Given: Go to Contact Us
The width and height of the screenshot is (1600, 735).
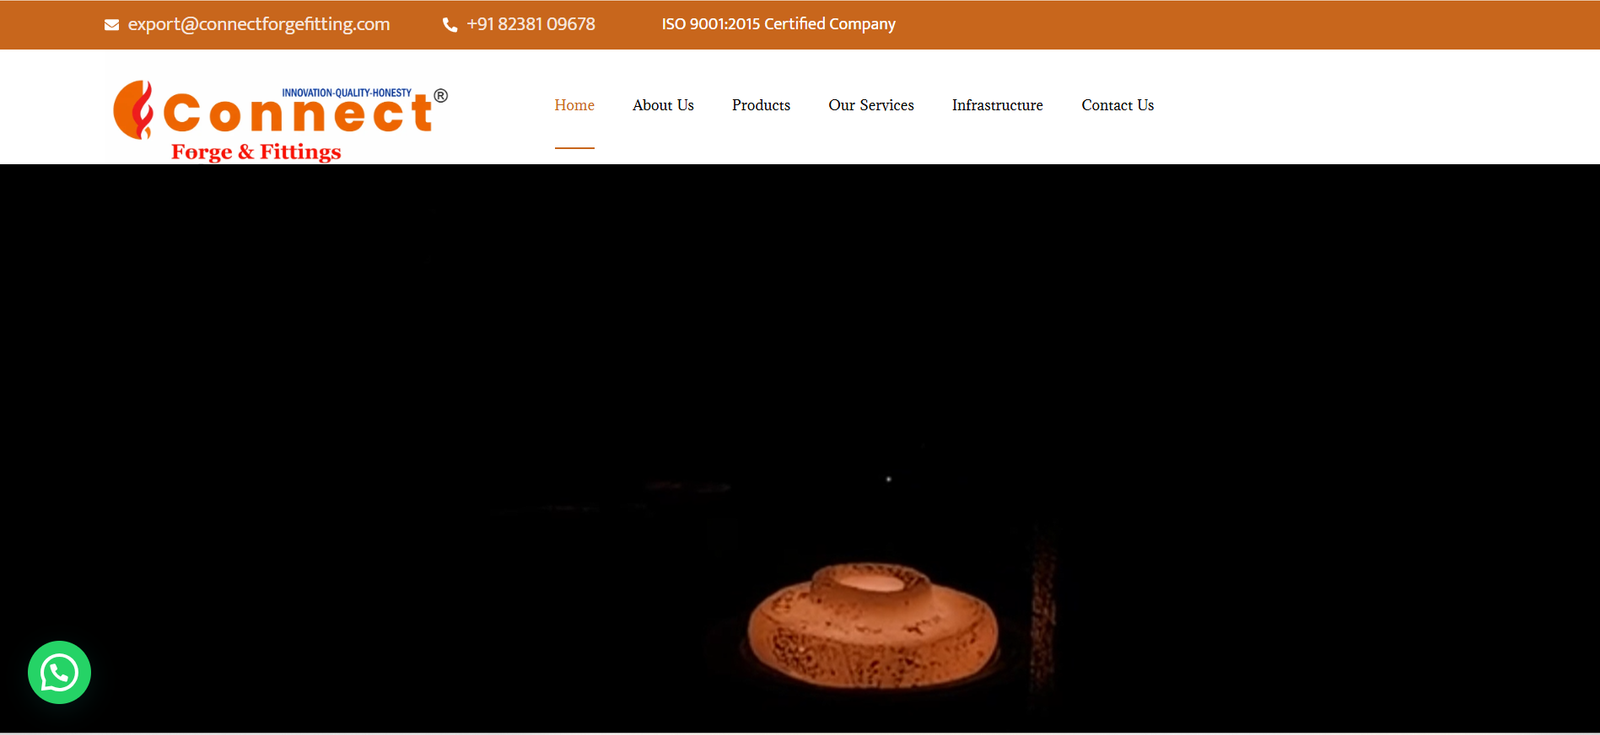Looking at the screenshot, I should pos(1118,105).
